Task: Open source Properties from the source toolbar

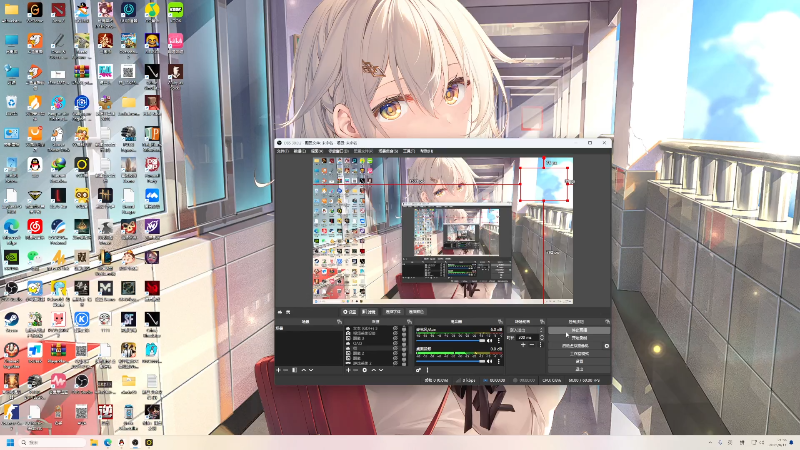Action: coord(349,312)
